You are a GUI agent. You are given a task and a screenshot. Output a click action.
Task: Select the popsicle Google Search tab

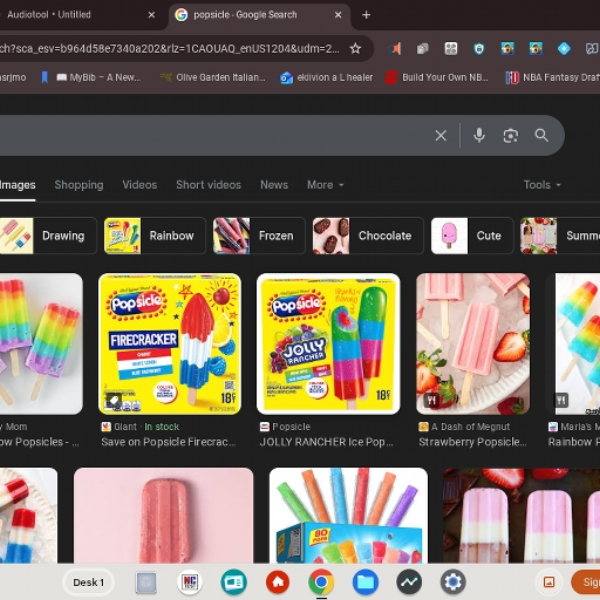point(259,15)
